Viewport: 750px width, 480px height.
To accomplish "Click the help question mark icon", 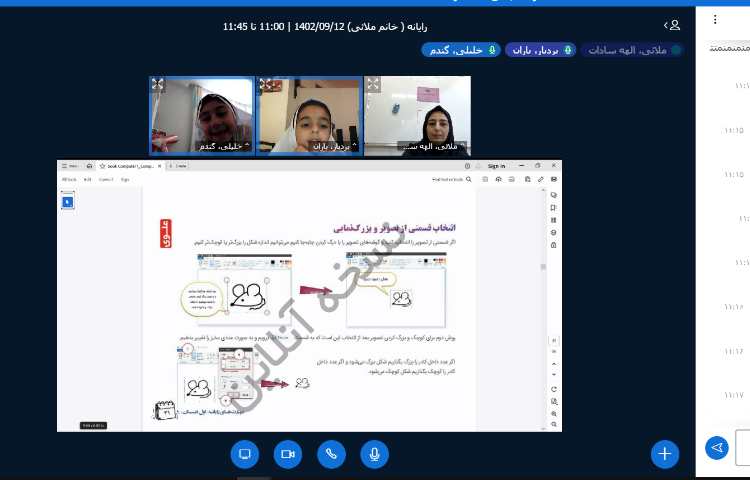I will point(467,166).
